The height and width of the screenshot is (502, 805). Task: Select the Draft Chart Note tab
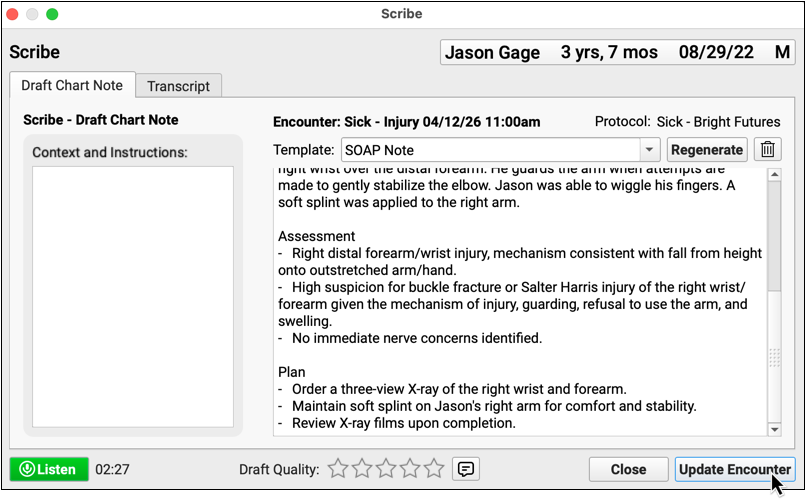[x=72, y=86]
